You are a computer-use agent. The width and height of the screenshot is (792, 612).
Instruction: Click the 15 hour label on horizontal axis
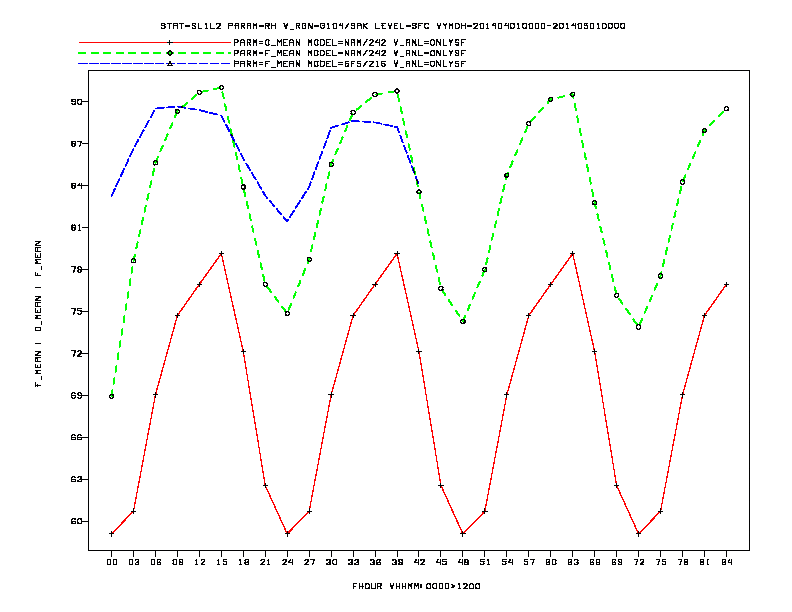point(221,562)
